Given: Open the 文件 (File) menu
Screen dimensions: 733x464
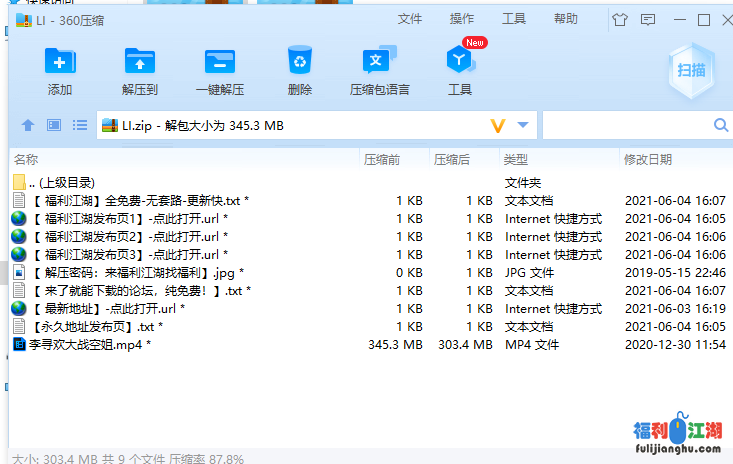Looking at the screenshot, I should pyautogui.click(x=410, y=19).
